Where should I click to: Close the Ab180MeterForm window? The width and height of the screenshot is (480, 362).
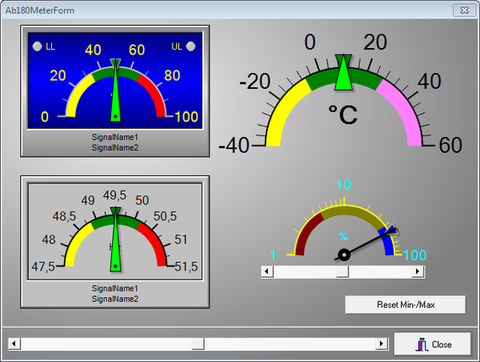[x=464, y=10]
